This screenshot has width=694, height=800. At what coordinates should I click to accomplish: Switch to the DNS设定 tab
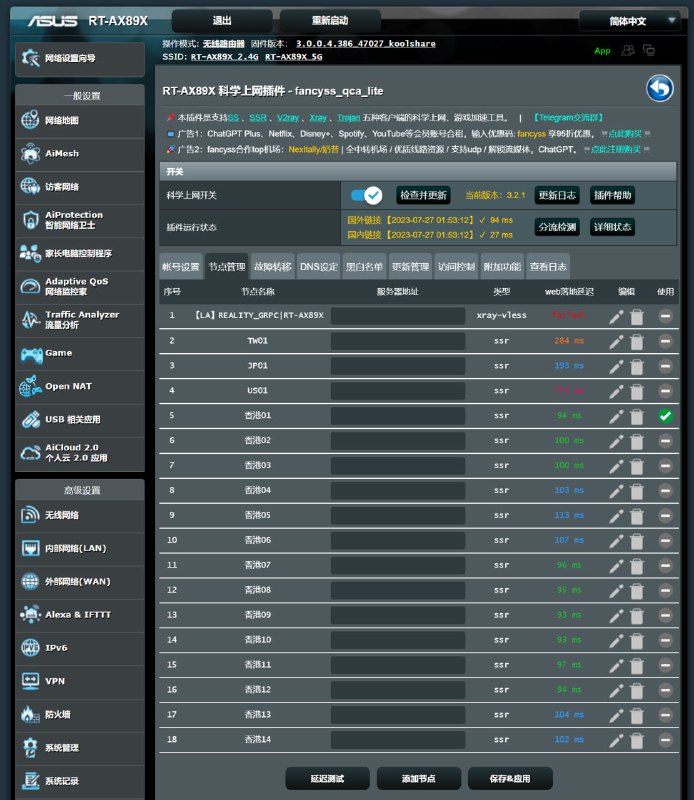319,267
